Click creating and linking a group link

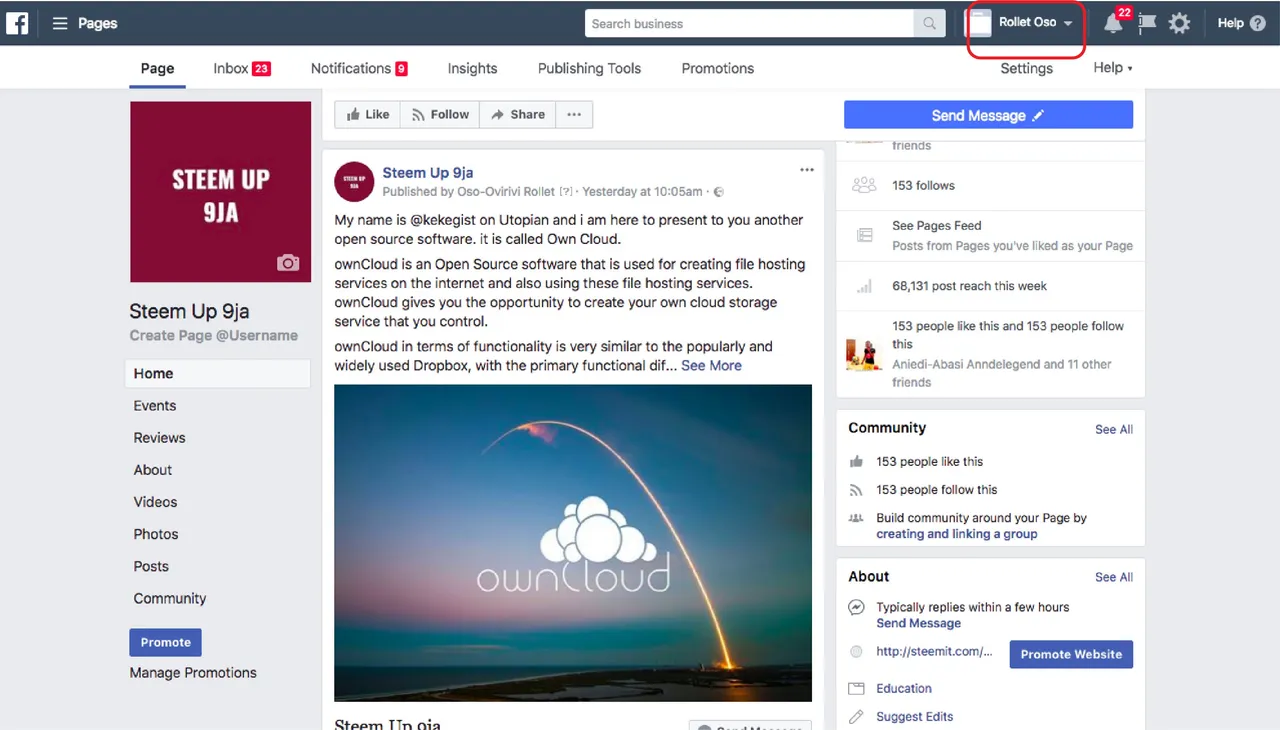(957, 534)
